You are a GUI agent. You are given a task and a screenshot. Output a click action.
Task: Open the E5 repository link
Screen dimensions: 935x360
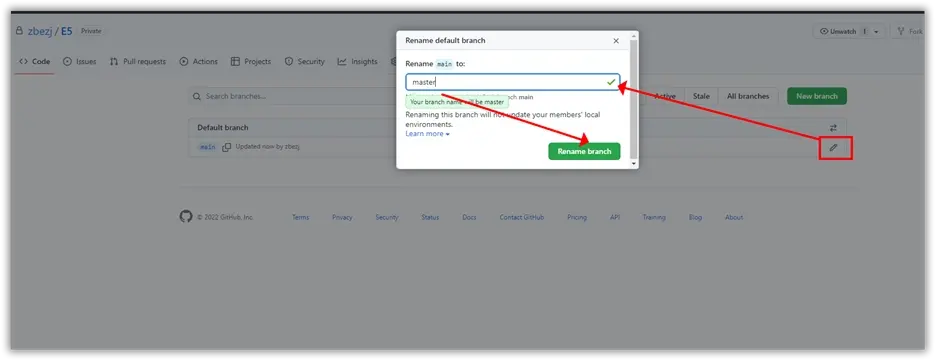[67, 32]
